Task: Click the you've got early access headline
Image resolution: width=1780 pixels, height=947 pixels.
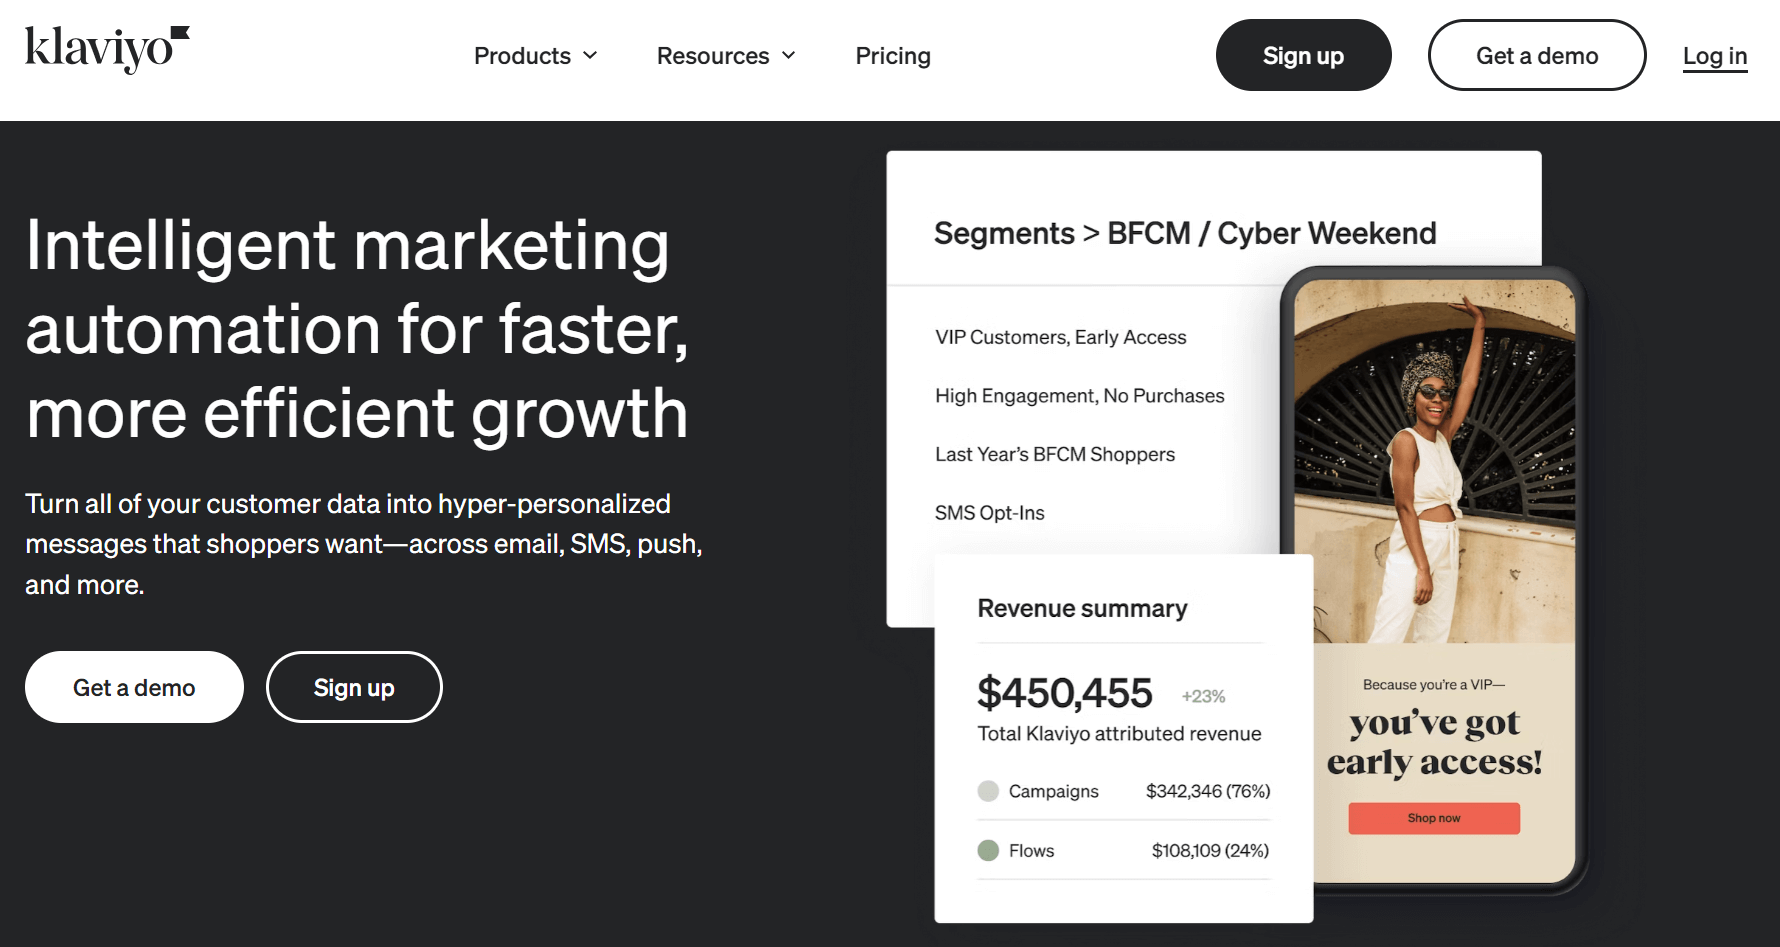Action: (1434, 741)
